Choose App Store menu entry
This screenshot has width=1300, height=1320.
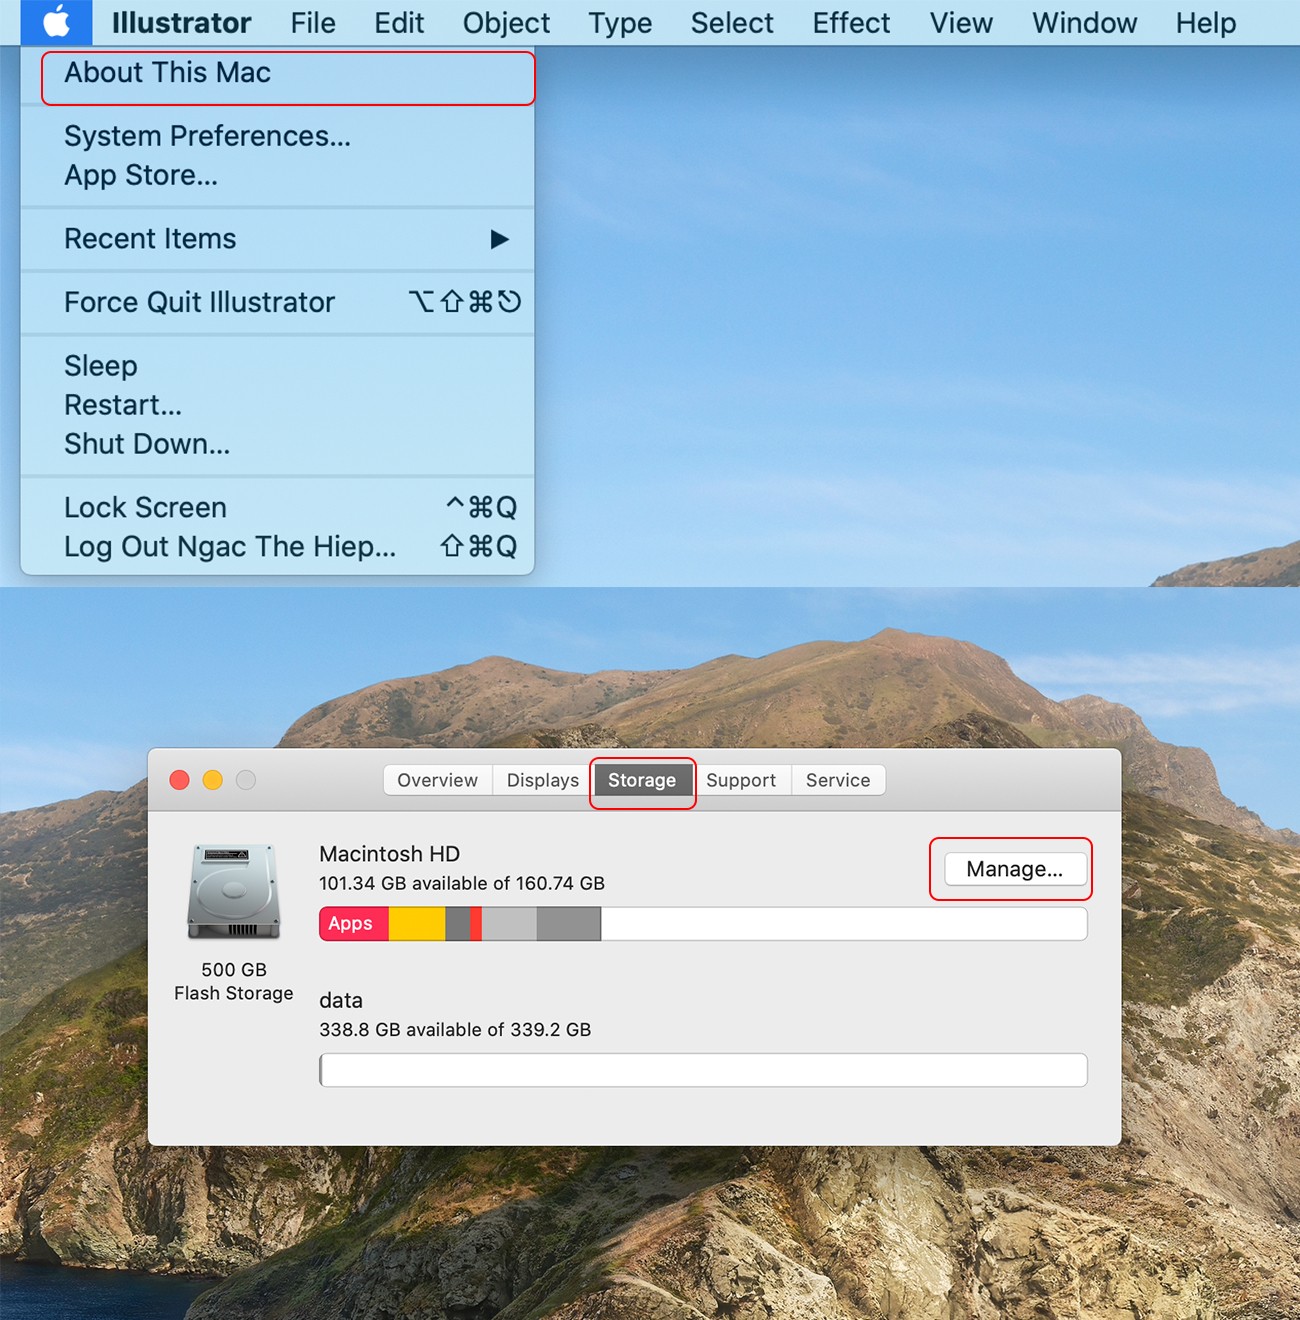(x=277, y=175)
